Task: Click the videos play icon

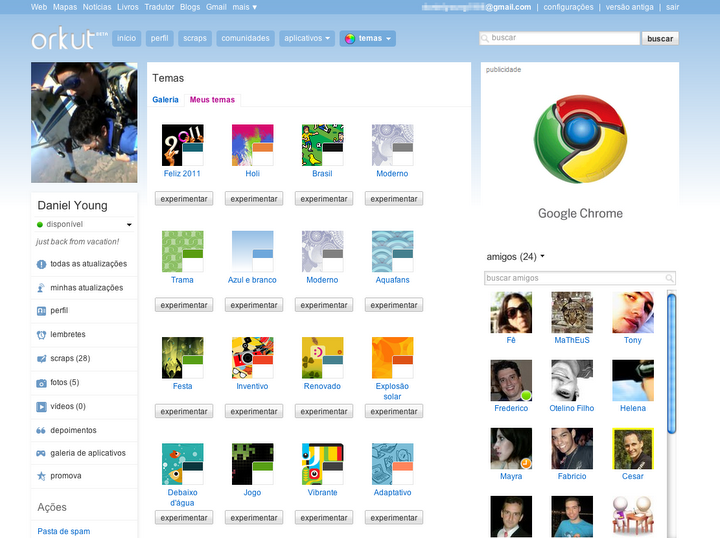Action: [x=41, y=407]
